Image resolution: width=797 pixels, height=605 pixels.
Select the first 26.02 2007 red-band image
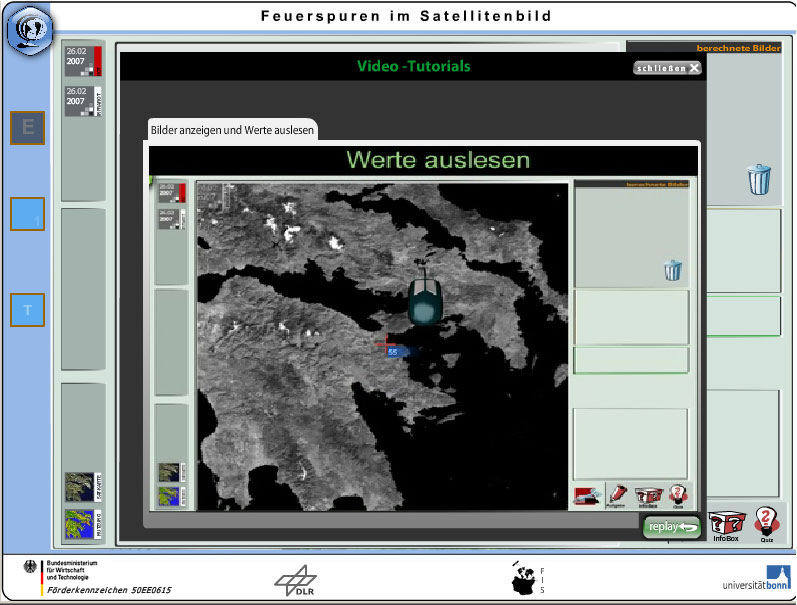pos(83,61)
